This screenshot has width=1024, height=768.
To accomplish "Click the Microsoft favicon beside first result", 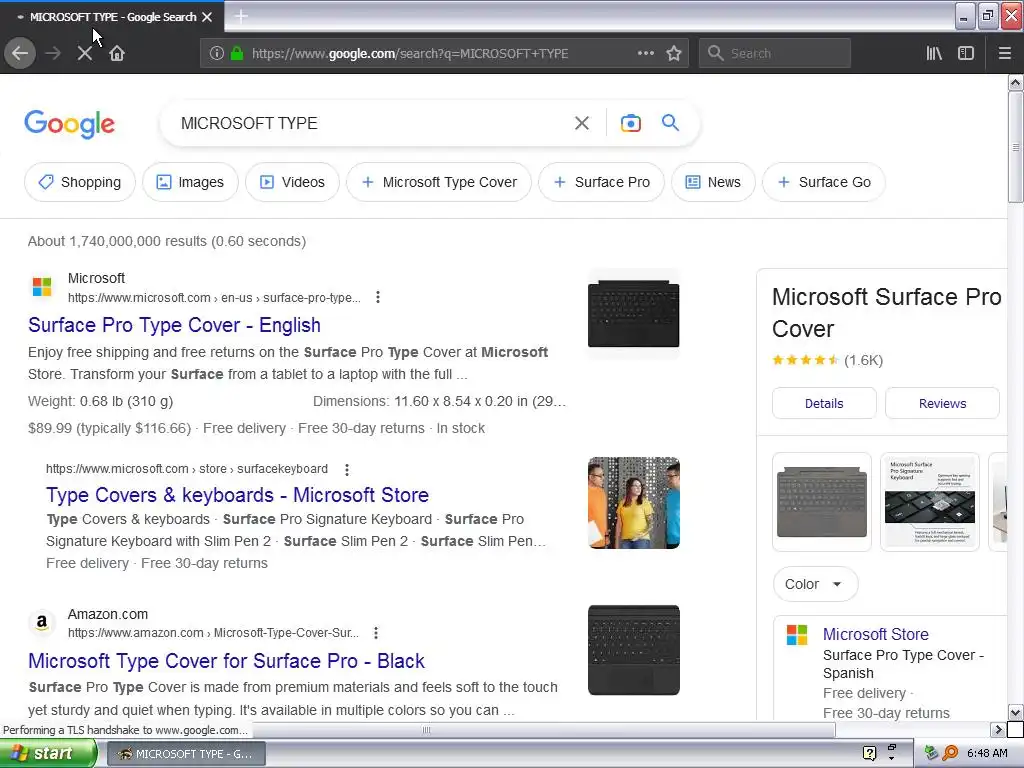I will coord(42,287).
